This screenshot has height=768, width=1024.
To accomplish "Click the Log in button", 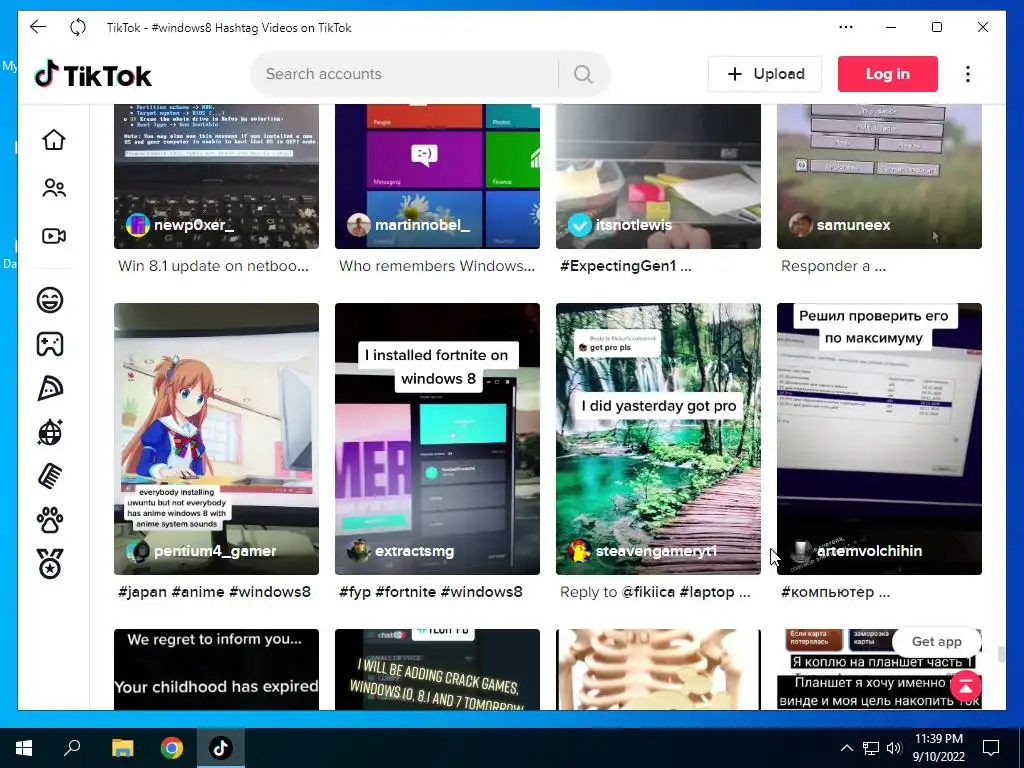I will click(x=888, y=74).
